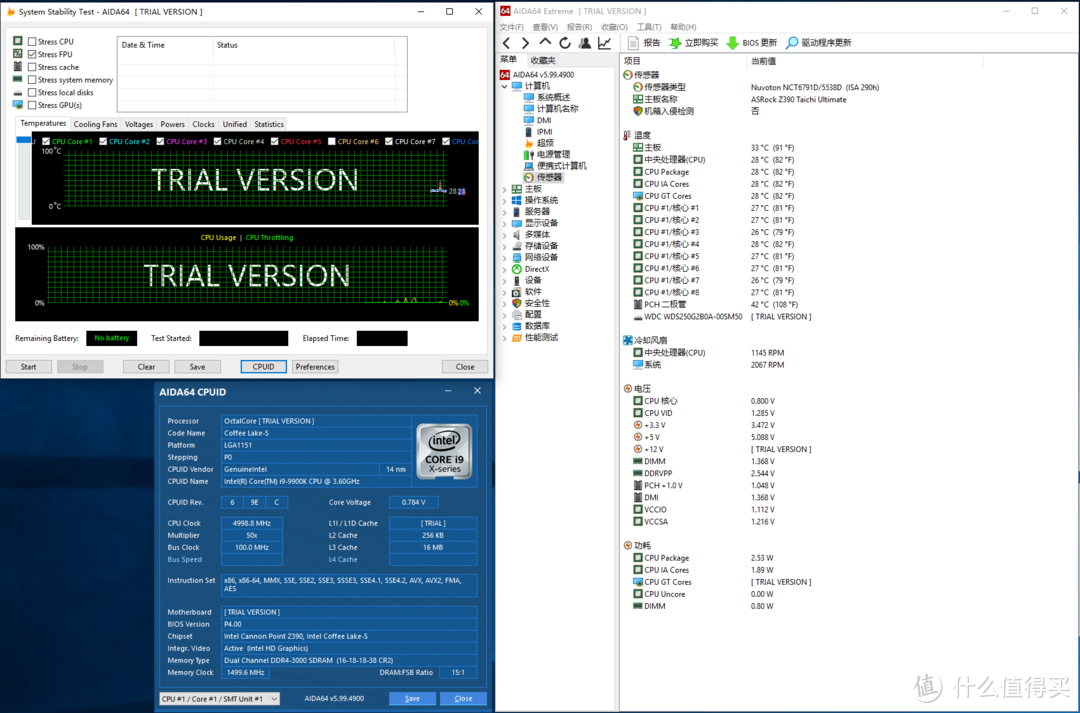
Task: Toggle the CPU Core #4 graph checkbox
Action: tap(218, 141)
